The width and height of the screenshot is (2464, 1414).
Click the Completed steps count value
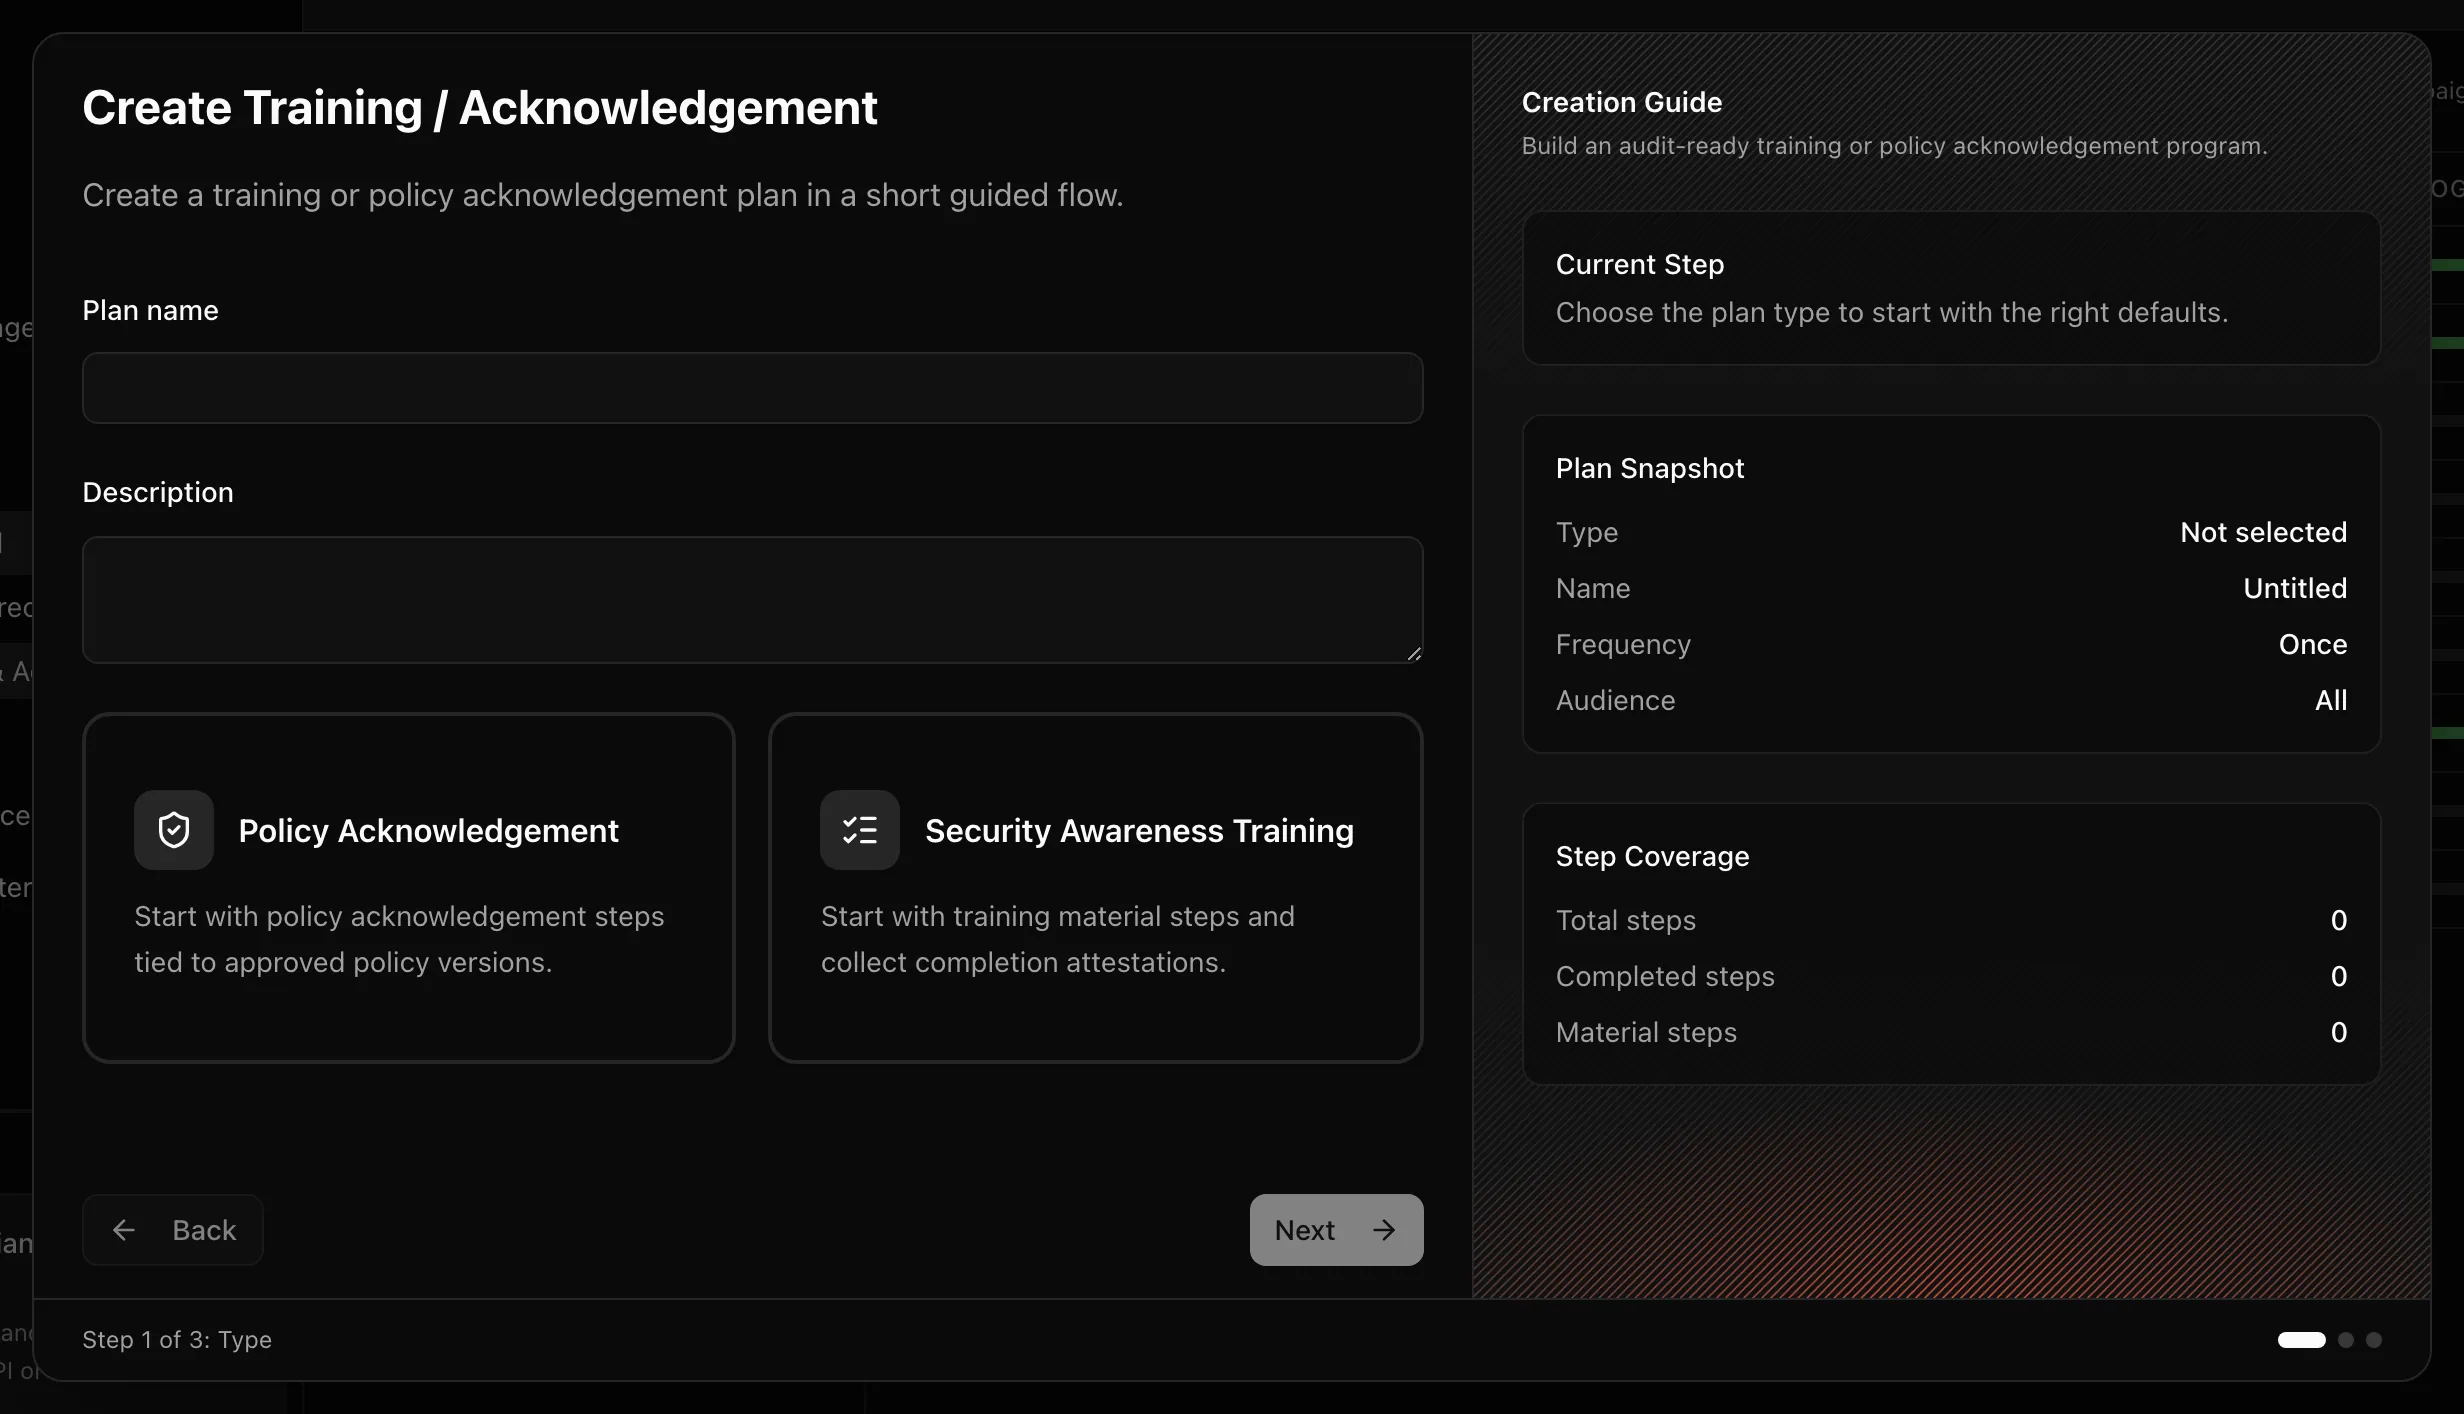pyautogui.click(x=2339, y=976)
